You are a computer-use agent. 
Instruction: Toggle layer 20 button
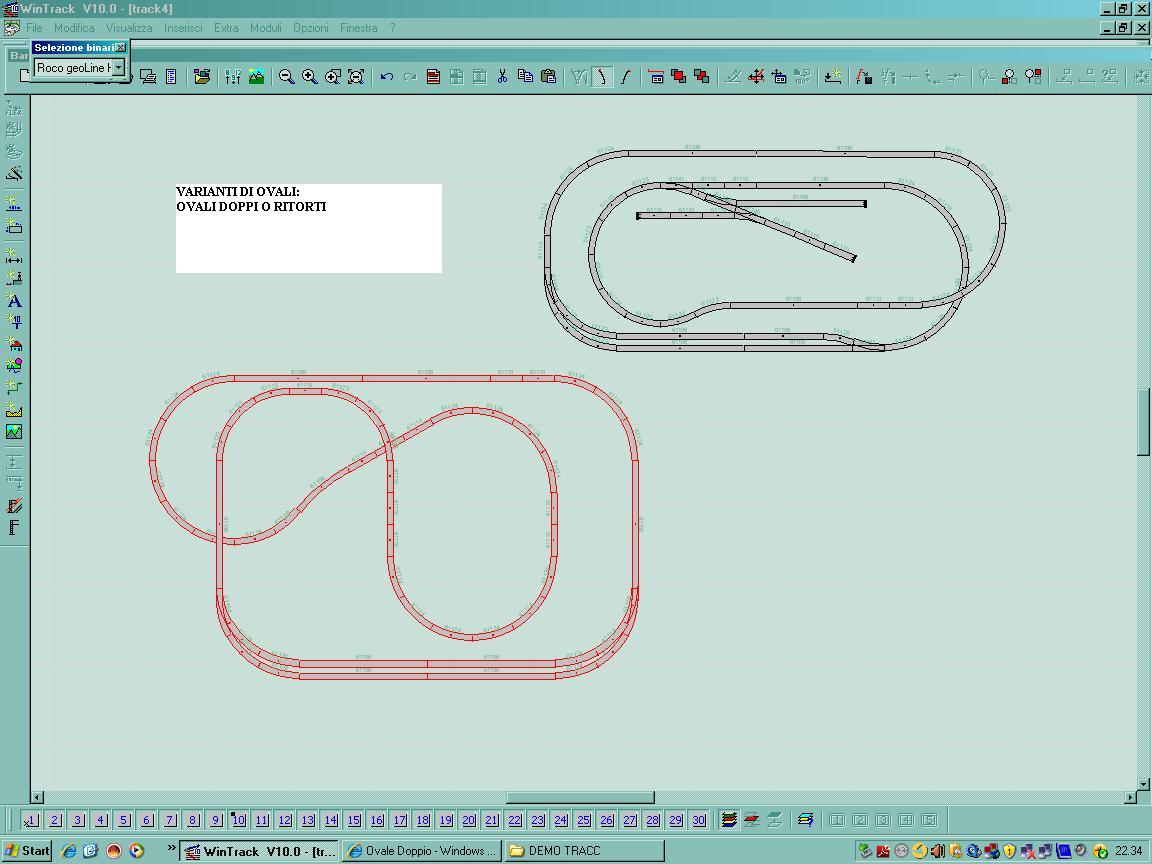click(x=469, y=820)
